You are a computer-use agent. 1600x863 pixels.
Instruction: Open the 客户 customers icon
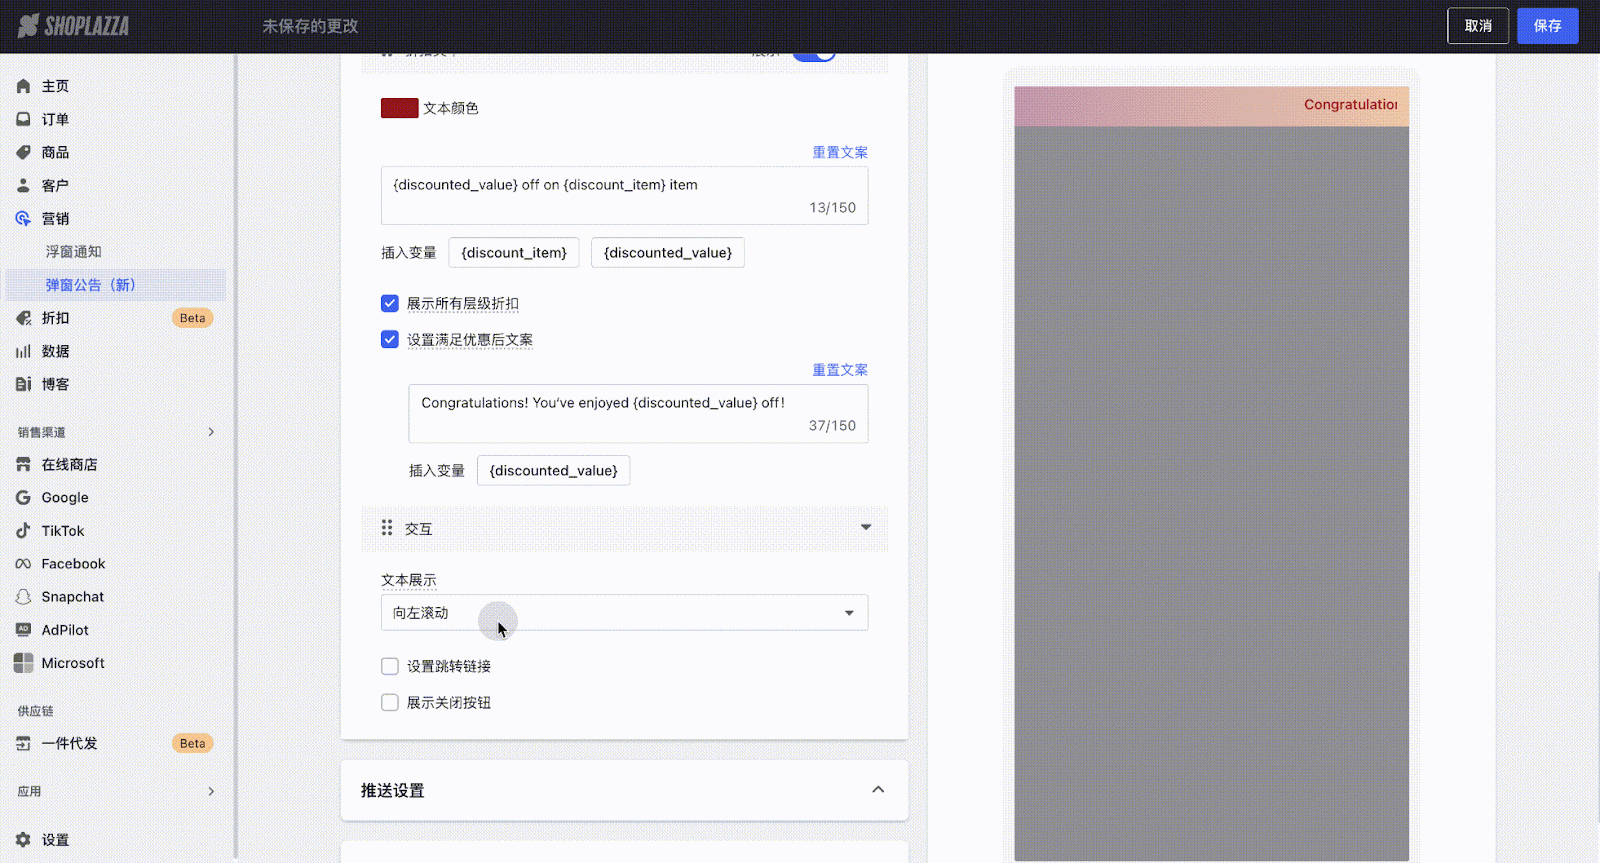[23, 185]
